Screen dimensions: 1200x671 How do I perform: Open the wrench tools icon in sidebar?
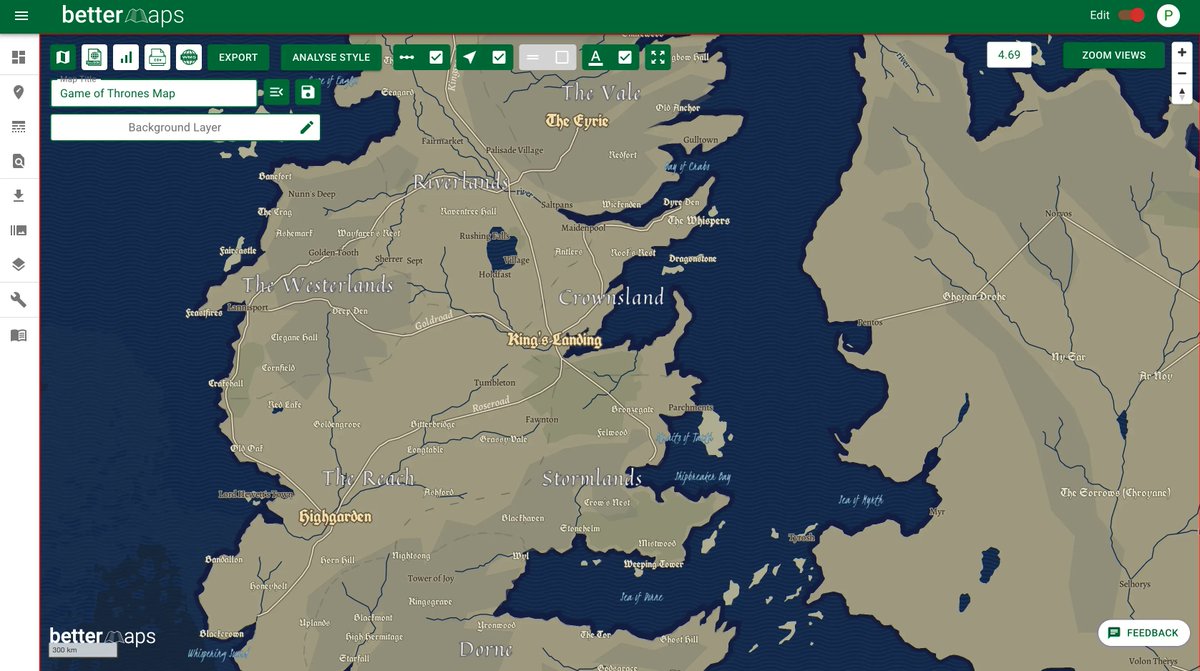pos(18,300)
